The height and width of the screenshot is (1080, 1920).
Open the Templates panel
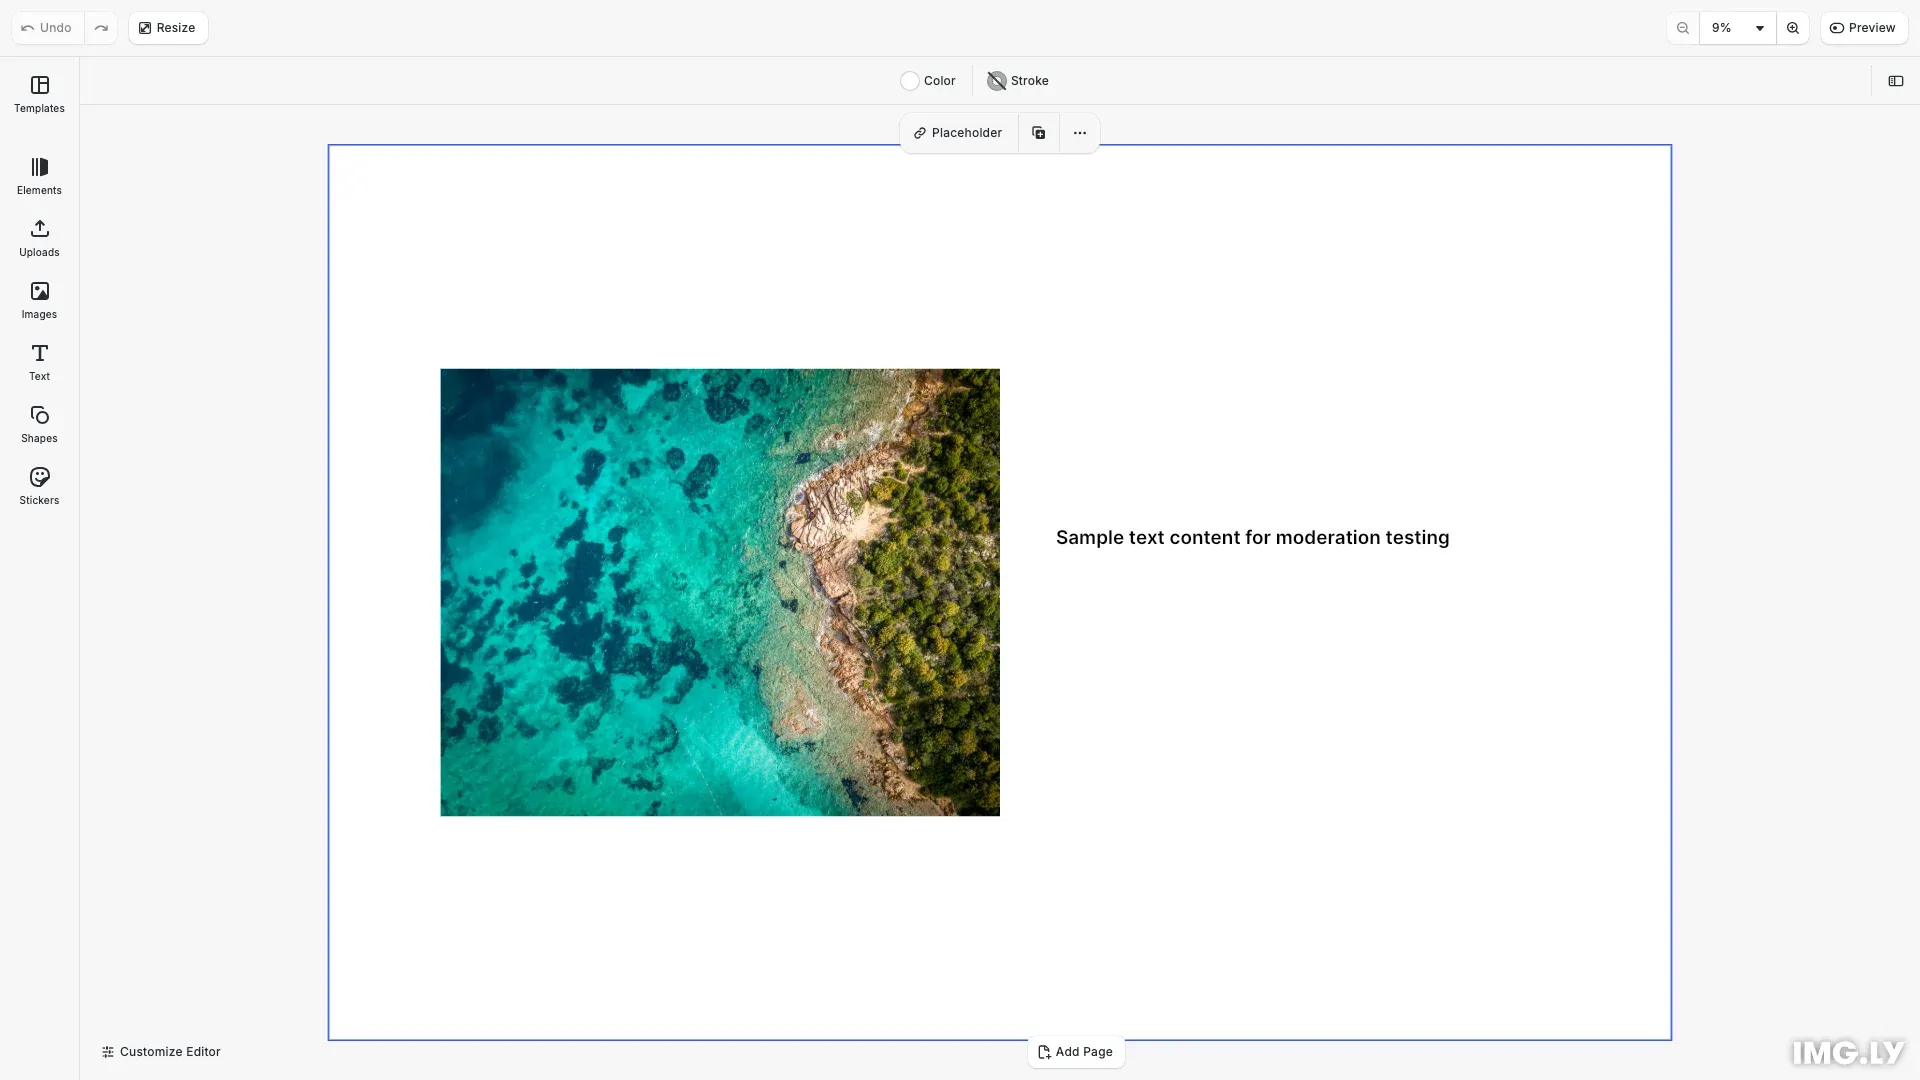click(x=39, y=94)
